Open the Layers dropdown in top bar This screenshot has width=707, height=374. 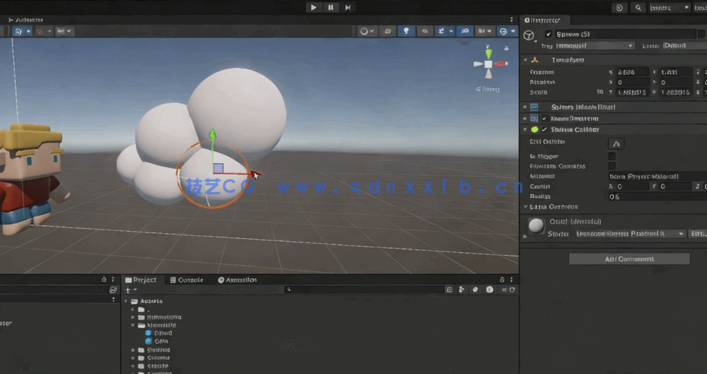(670, 8)
